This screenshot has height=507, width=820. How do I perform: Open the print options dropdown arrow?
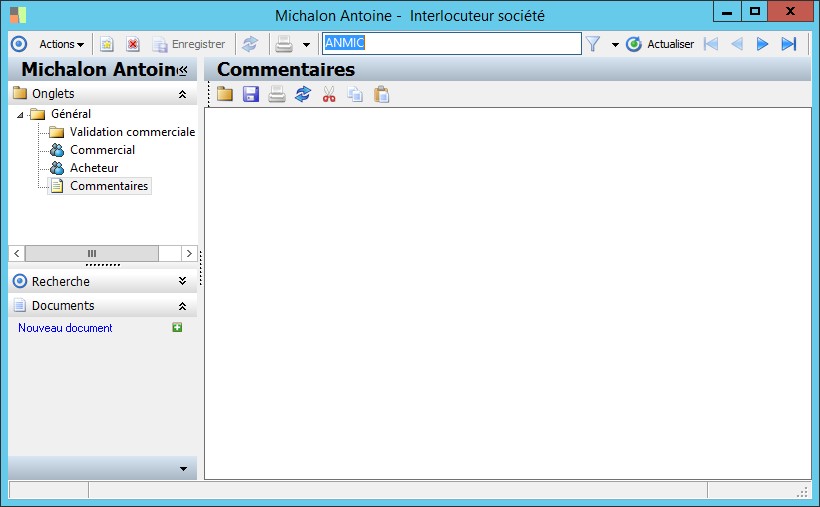(x=306, y=45)
